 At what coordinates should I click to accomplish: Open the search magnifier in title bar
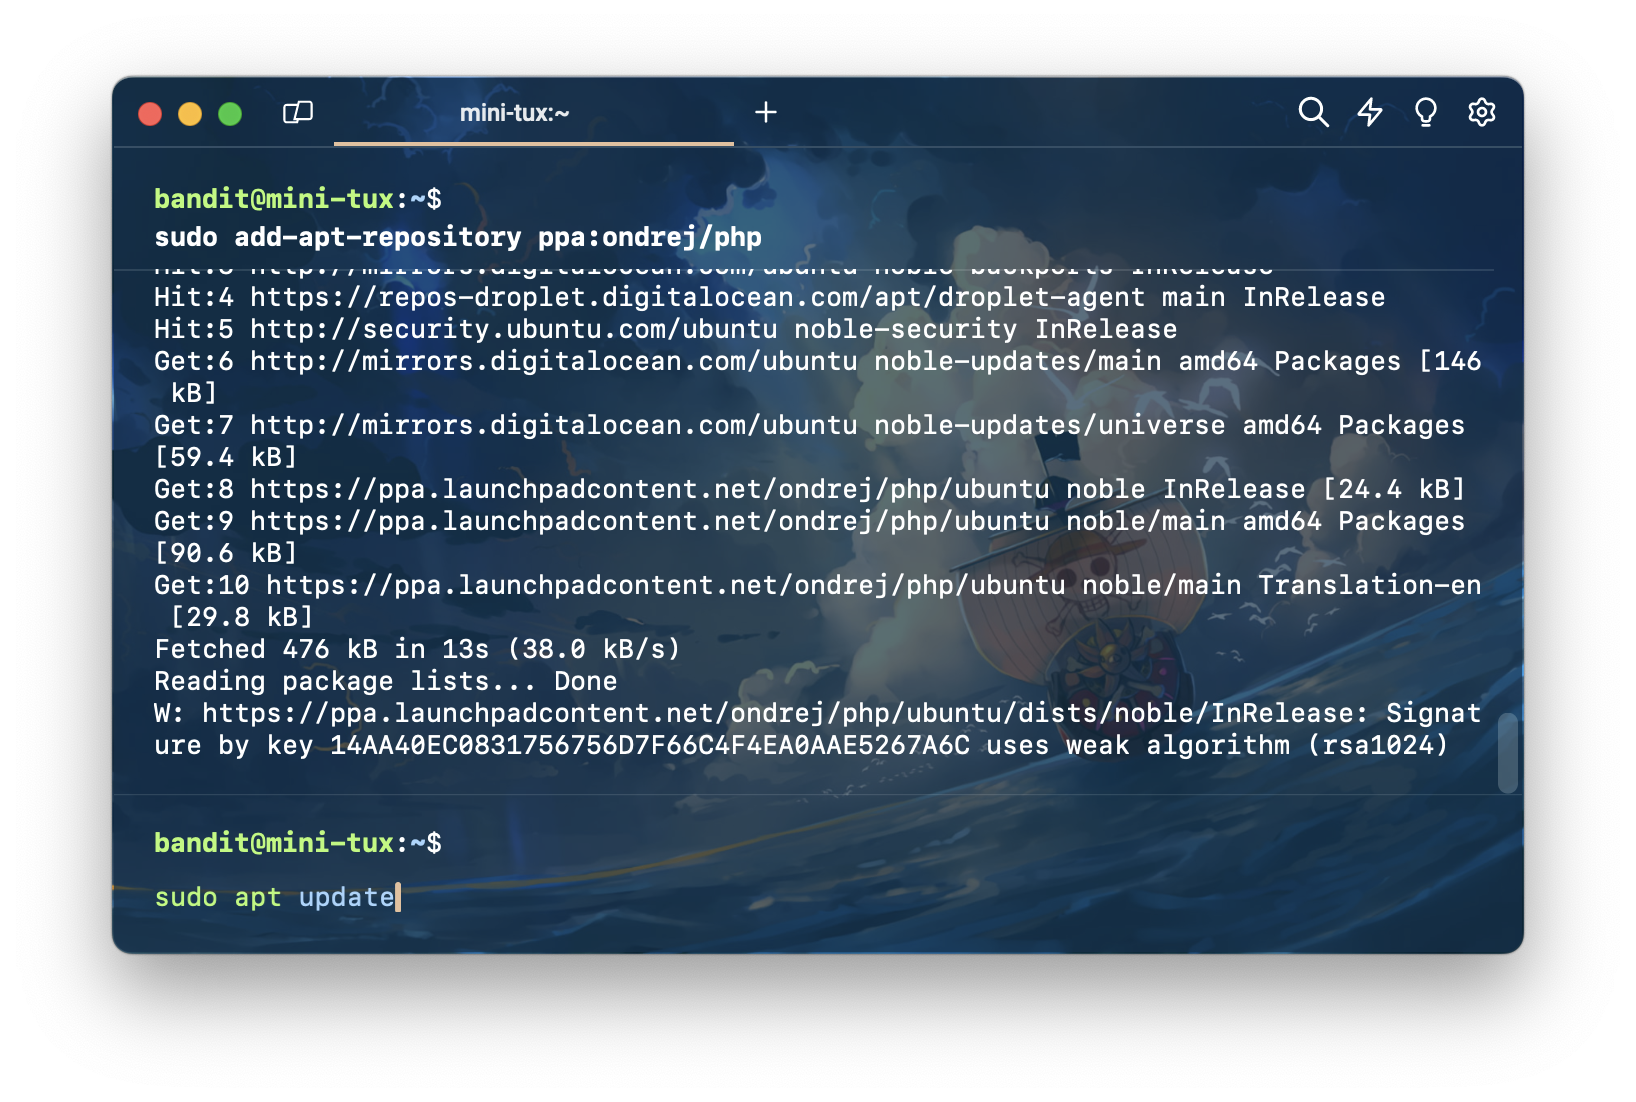pyautogui.click(x=1313, y=112)
